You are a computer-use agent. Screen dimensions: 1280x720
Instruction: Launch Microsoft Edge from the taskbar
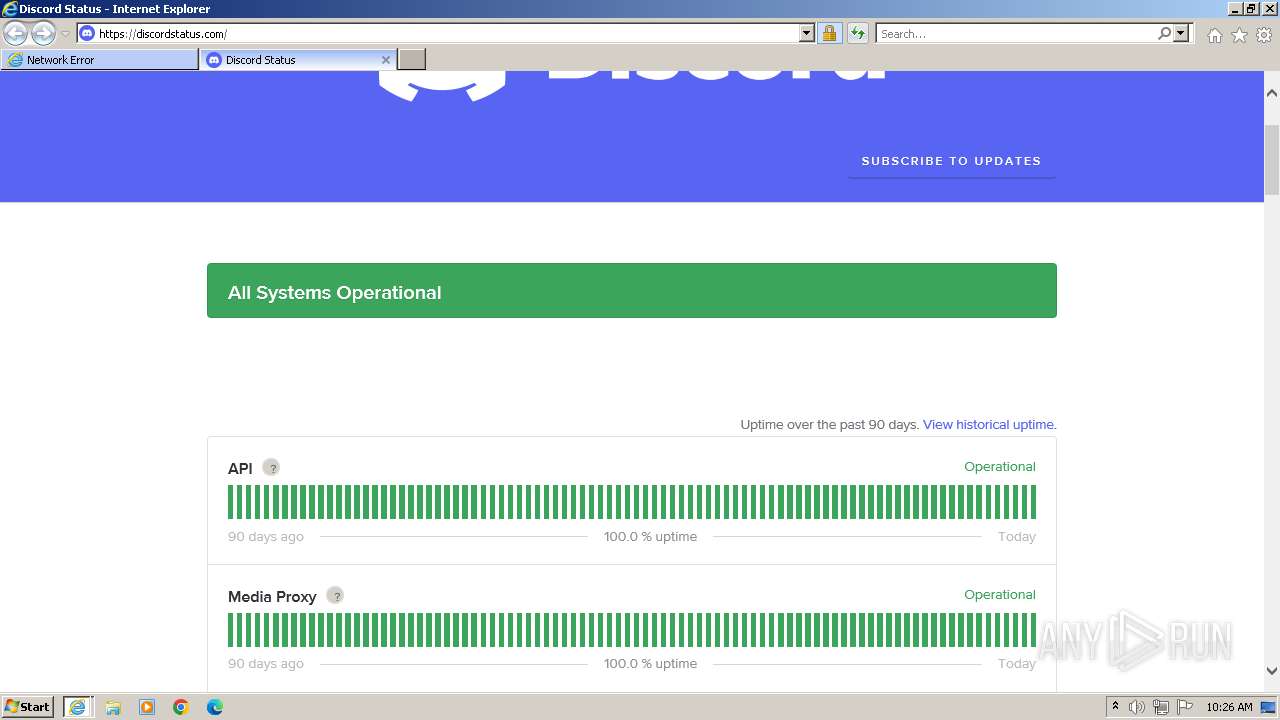[215, 707]
